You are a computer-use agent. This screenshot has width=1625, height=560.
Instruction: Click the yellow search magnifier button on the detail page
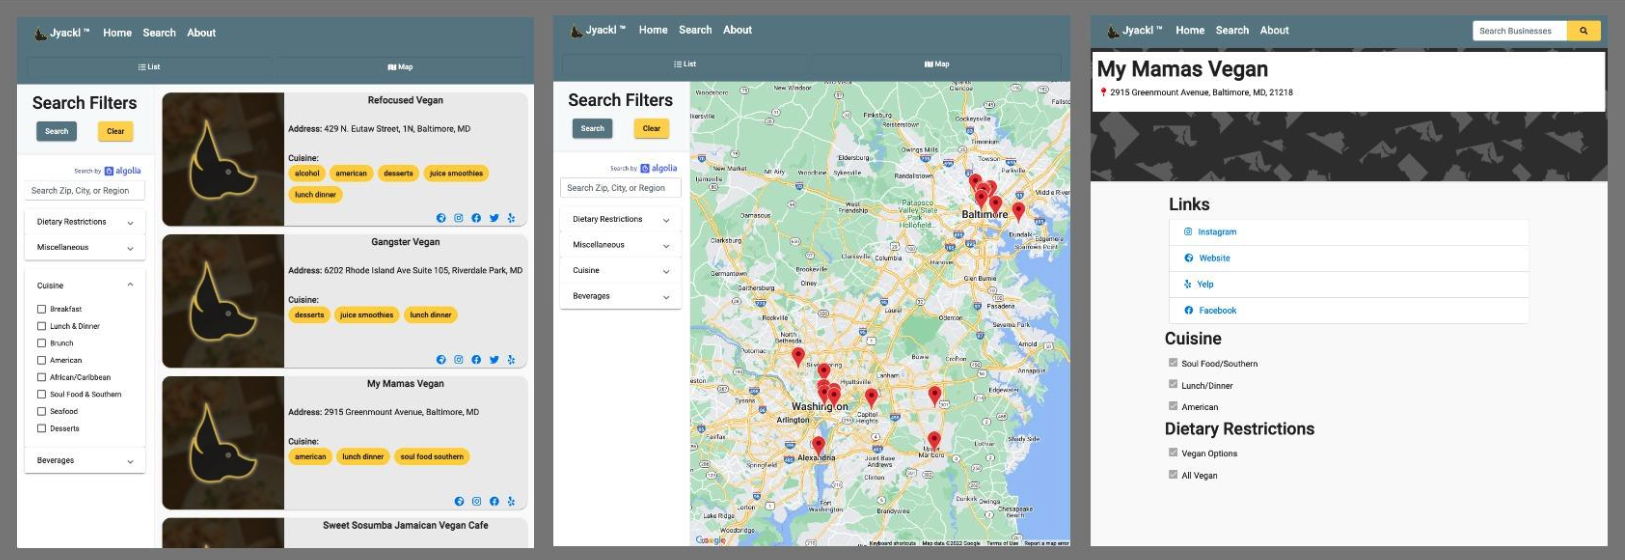[1583, 31]
